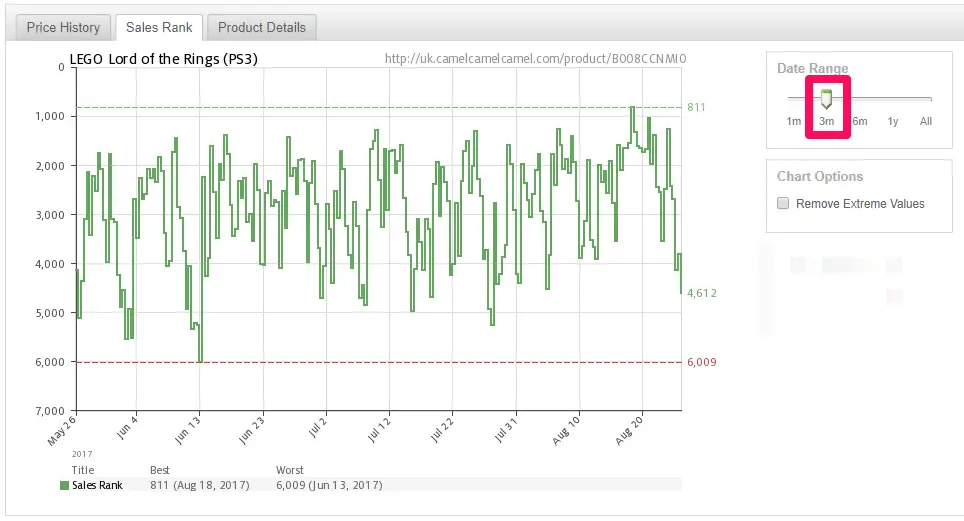
Task: Click the Title column header
Action: tap(82, 470)
